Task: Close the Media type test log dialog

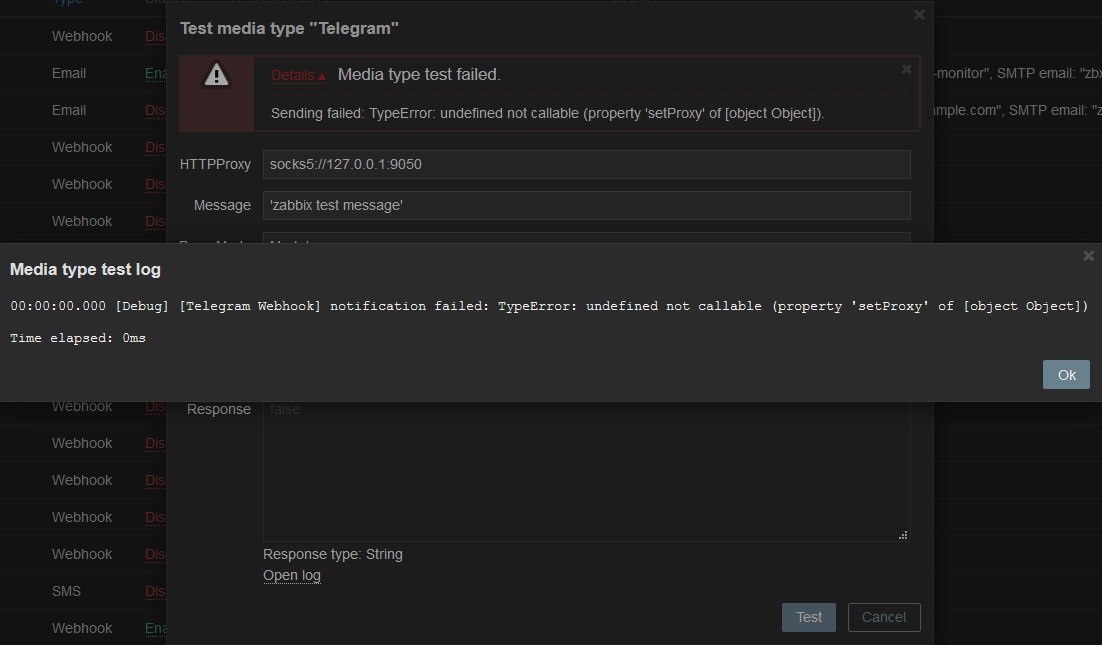Action: point(1088,256)
